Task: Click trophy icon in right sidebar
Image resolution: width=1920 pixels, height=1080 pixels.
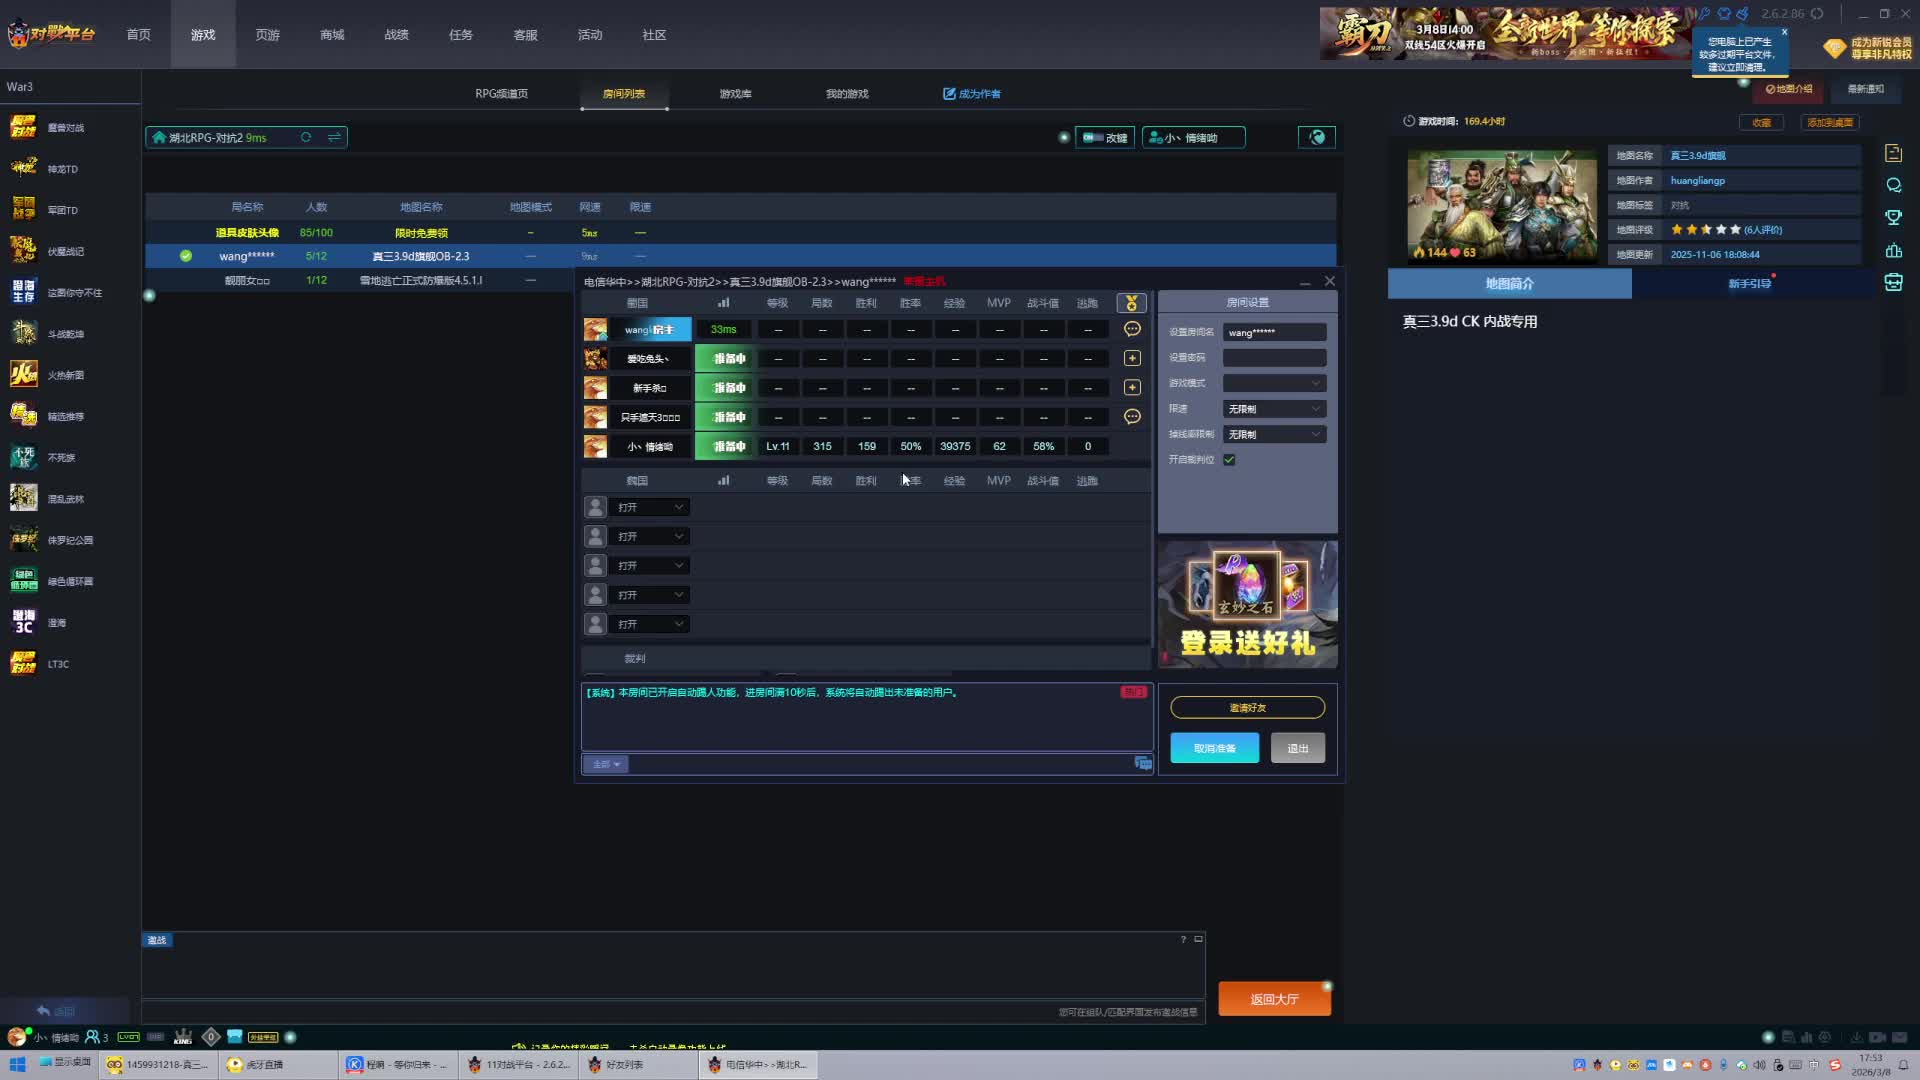Action: coord(1893,217)
